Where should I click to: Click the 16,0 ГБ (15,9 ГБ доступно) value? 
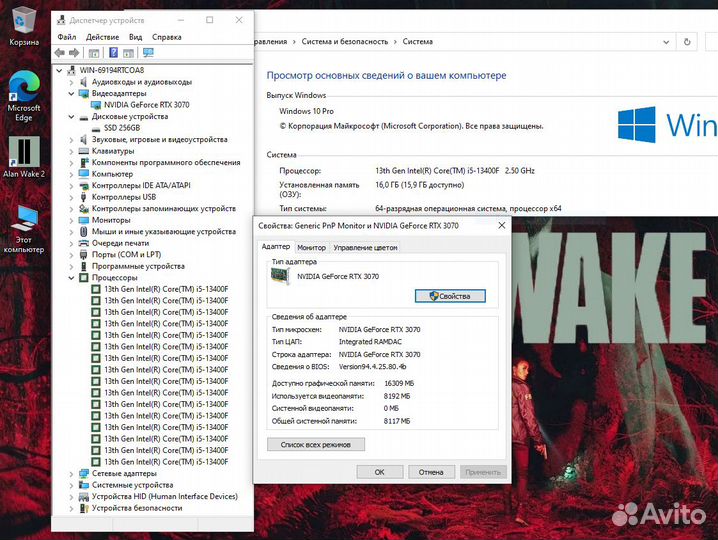click(419, 185)
